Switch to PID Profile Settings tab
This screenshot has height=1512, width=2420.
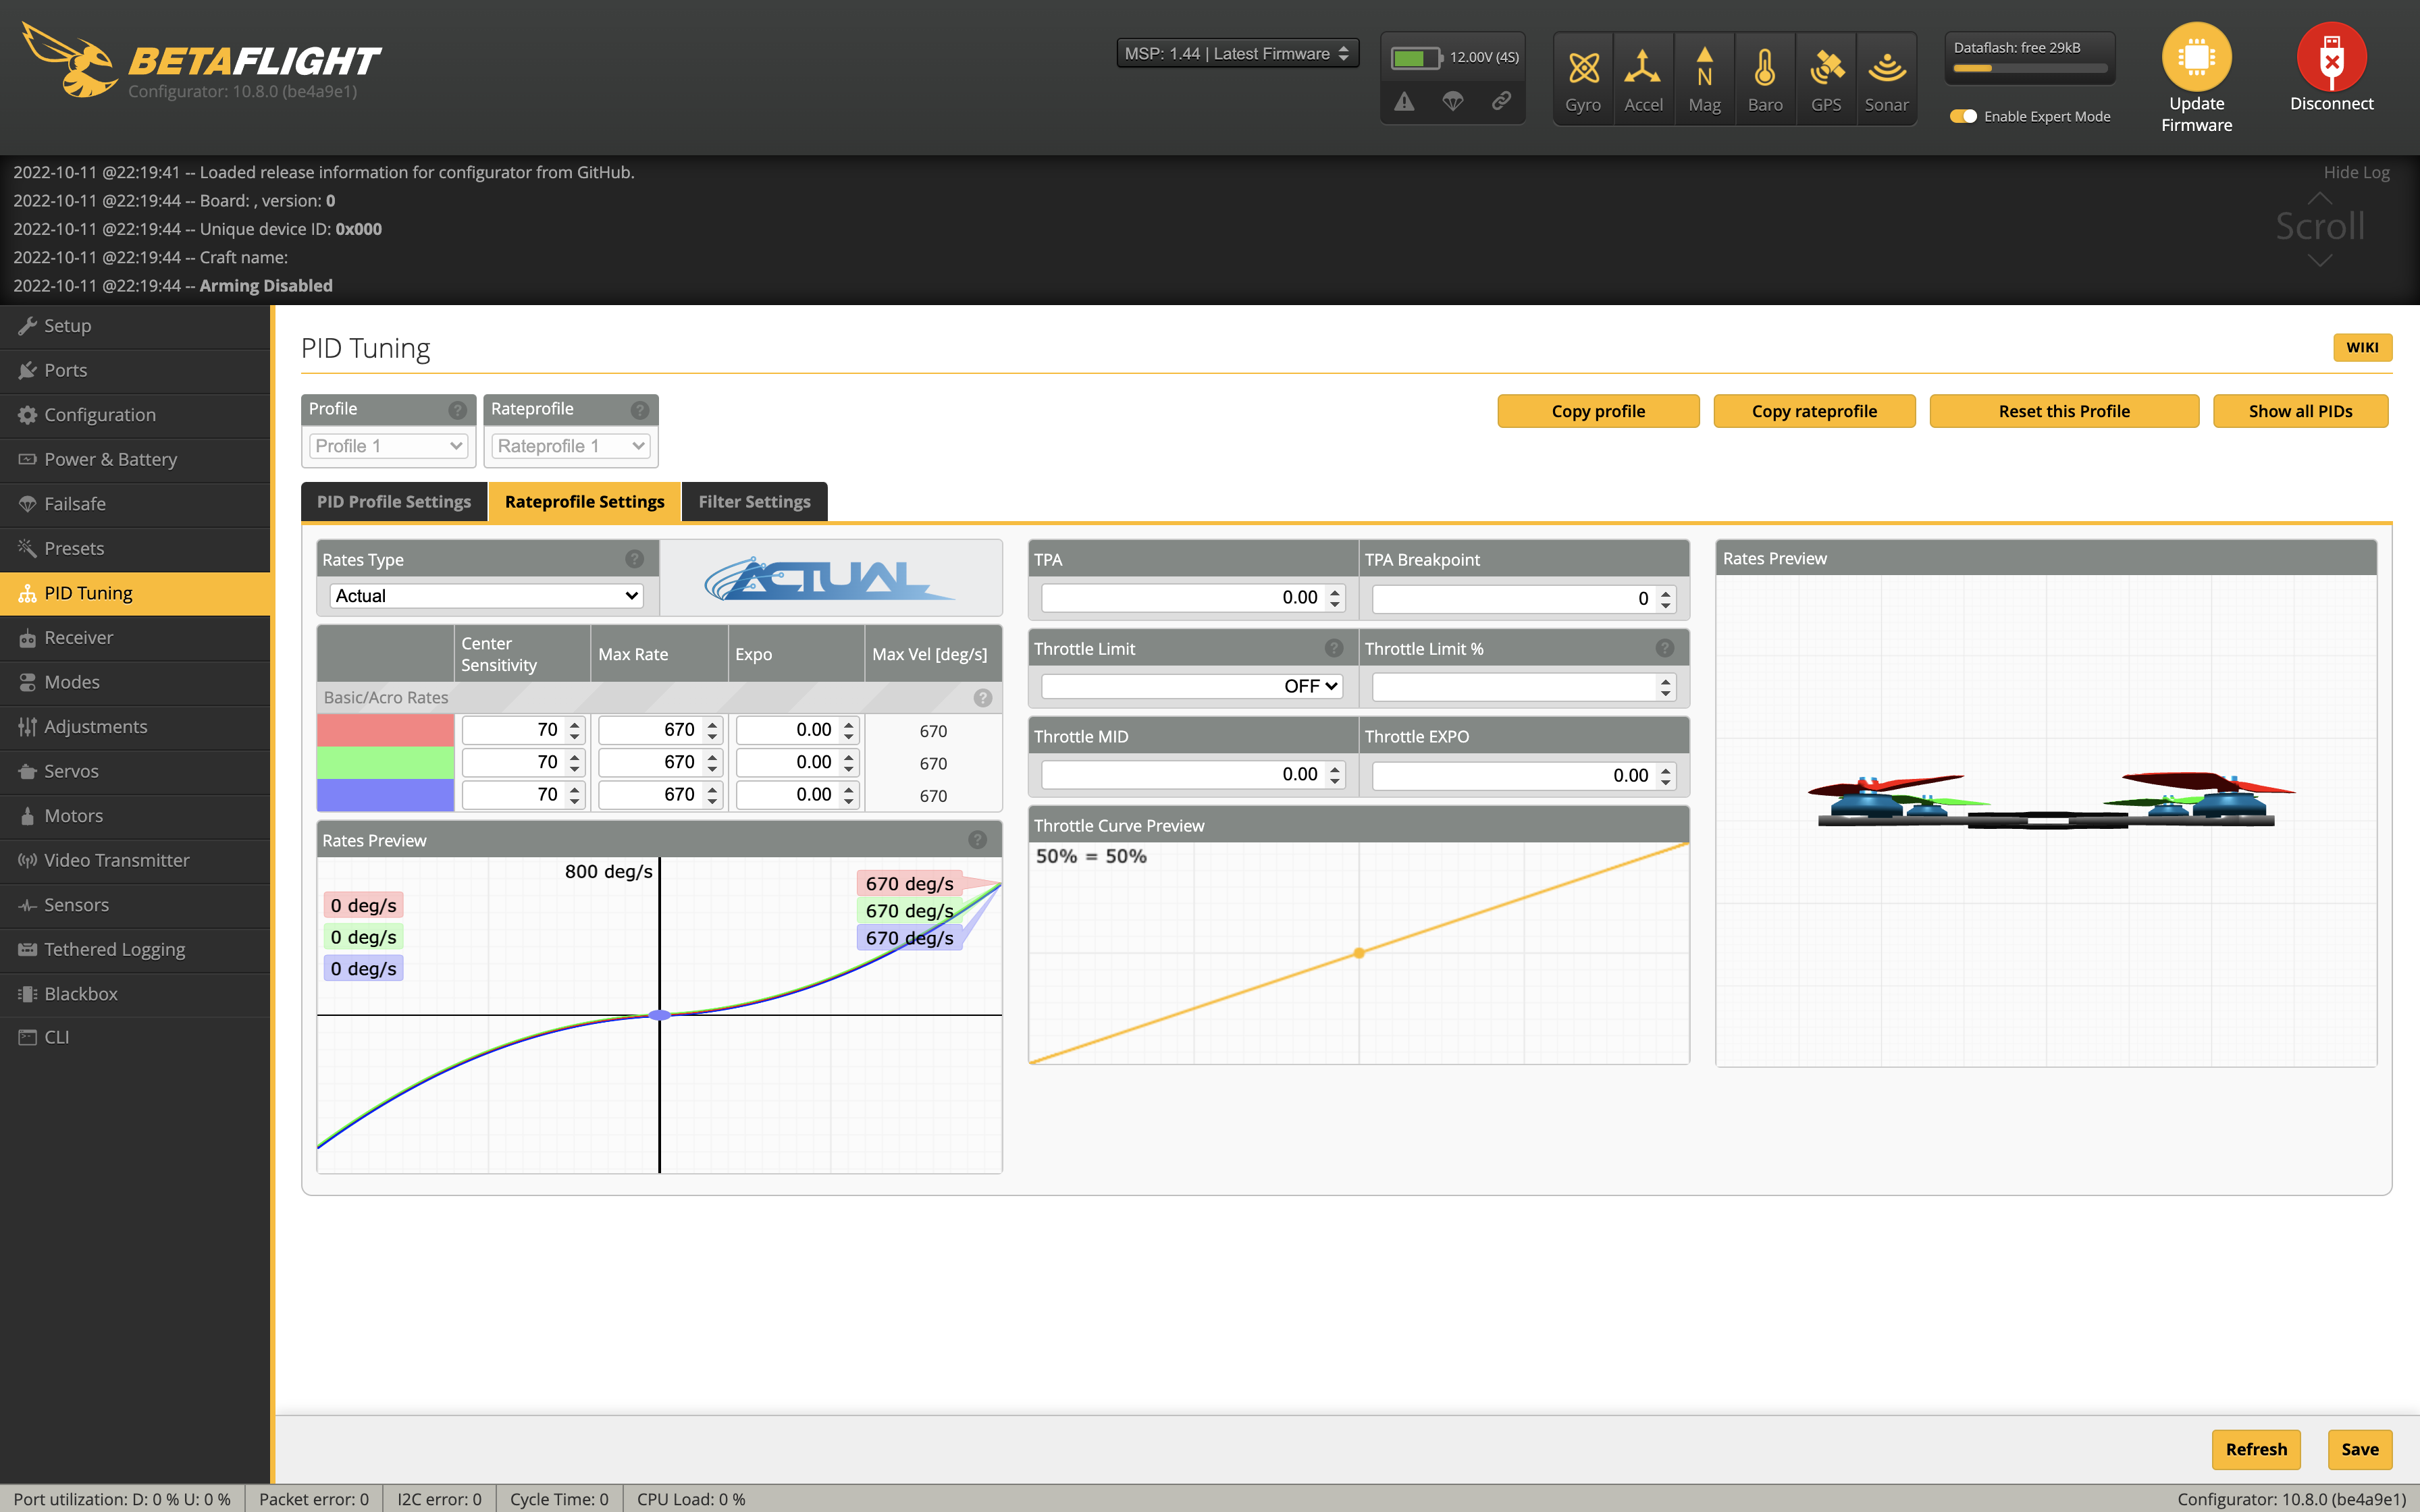394,502
